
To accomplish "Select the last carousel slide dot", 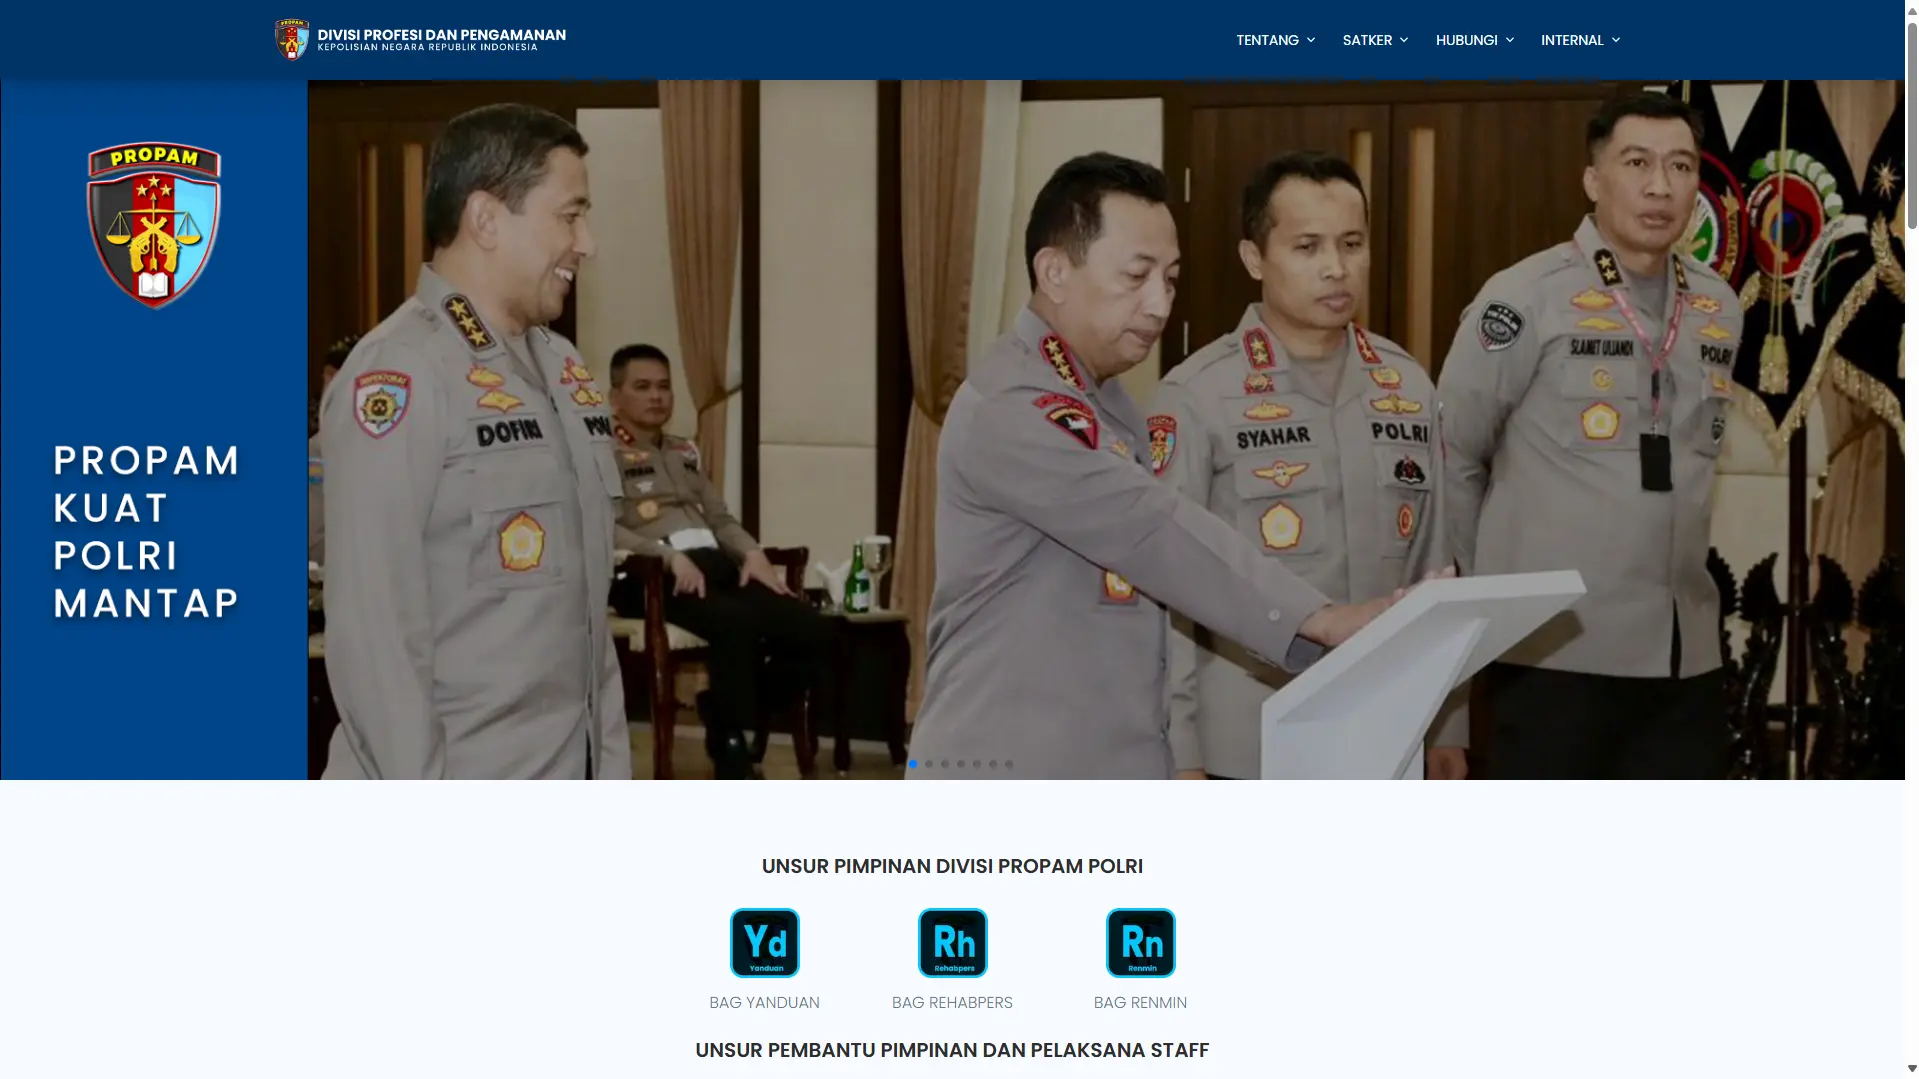I will [x=1008, y=763].
